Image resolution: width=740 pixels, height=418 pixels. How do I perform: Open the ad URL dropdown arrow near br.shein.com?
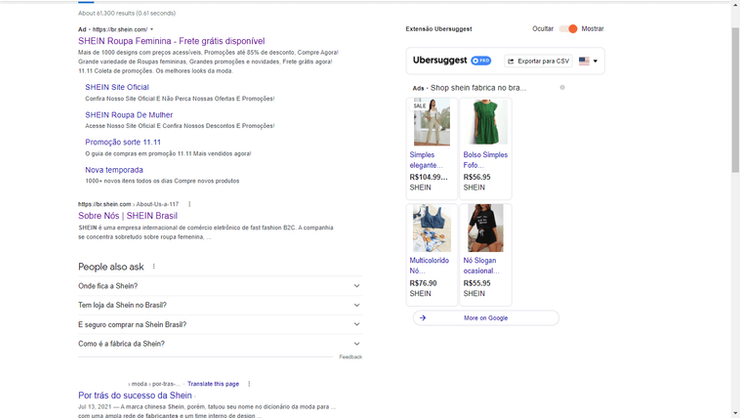pyautogui.click(x=151, y=29)
